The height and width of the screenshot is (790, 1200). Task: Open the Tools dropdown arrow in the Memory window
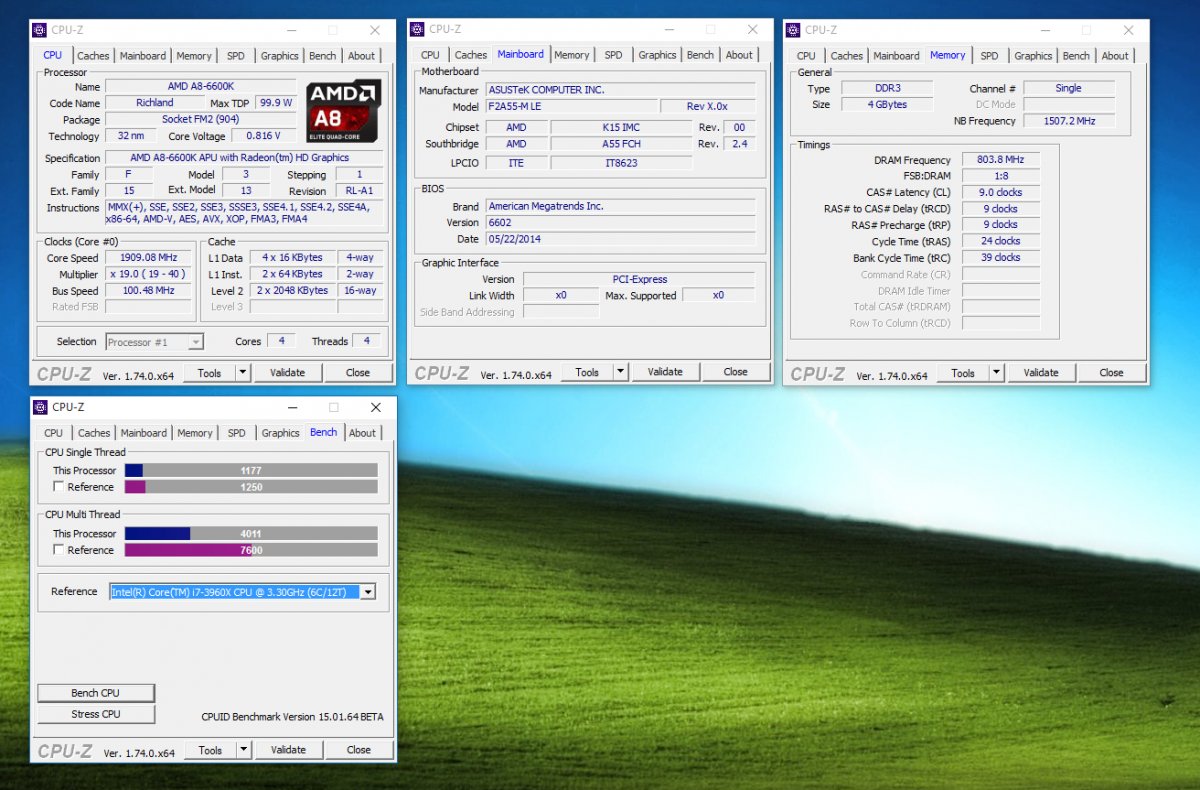996,372
